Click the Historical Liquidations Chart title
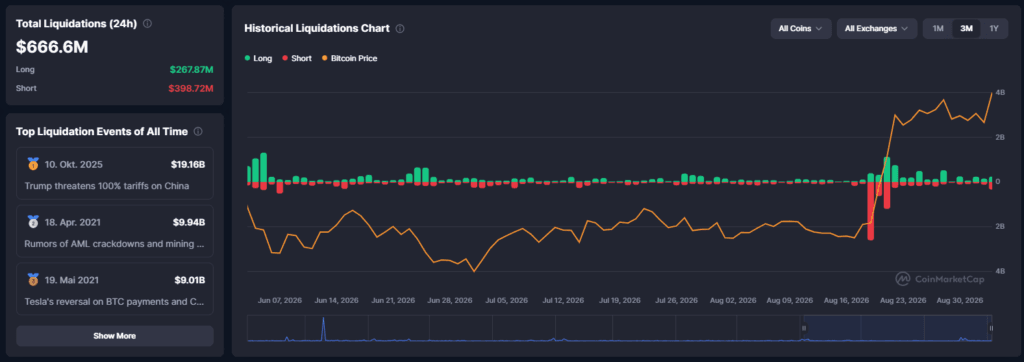1024x362 pixels. pos(317,29)
